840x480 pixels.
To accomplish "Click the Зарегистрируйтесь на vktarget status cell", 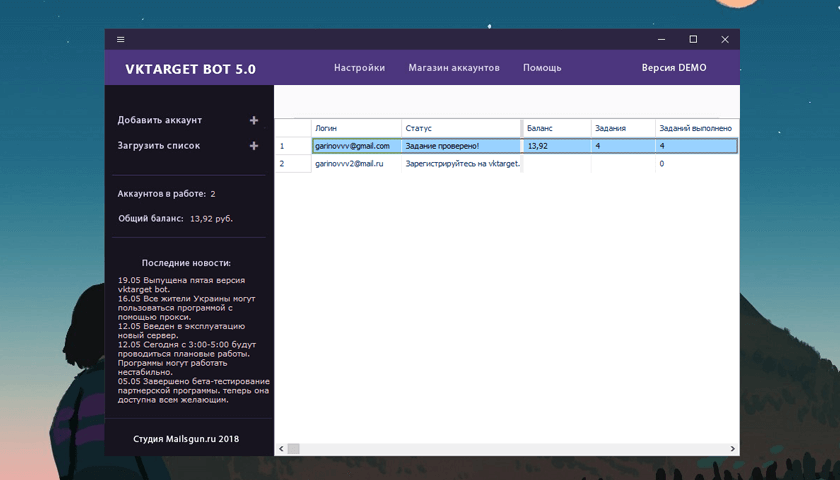I will (x=461, y=163).
